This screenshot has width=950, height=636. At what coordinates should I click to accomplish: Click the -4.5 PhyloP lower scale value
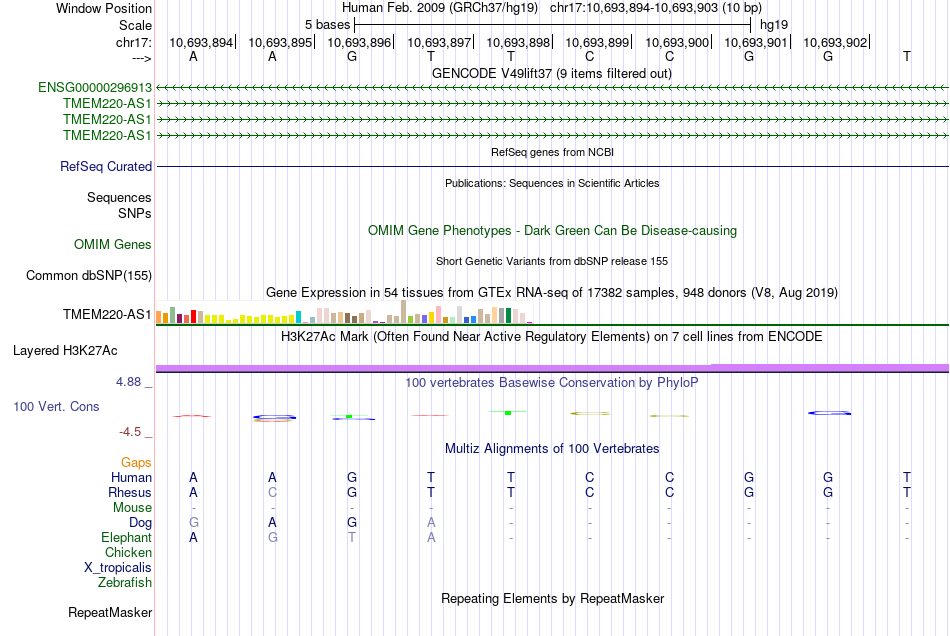coord(130,432)
